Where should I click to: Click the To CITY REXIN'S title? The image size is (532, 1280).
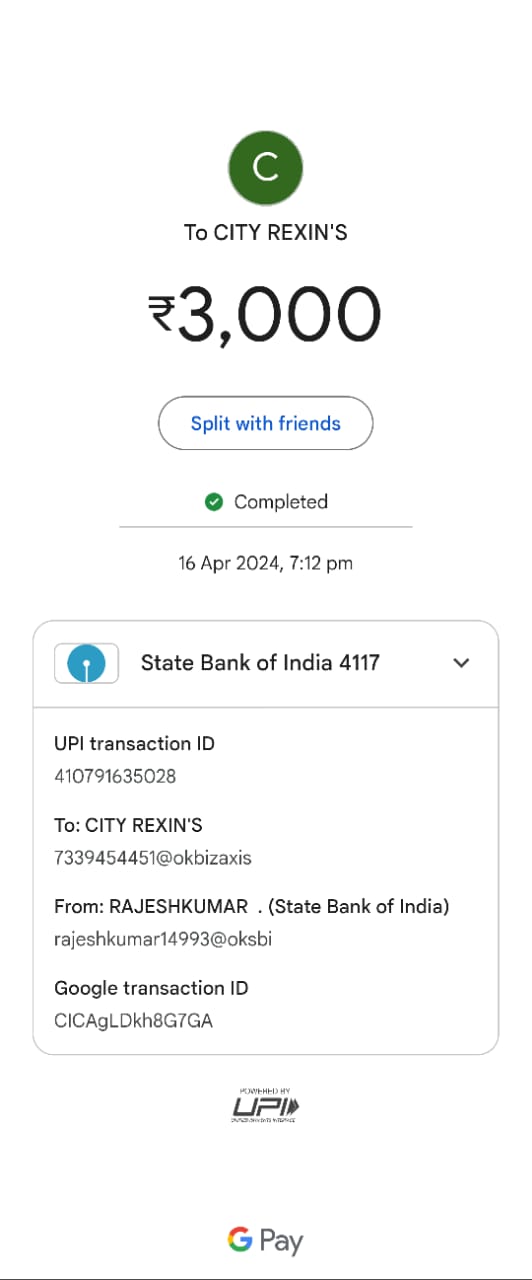266,233
